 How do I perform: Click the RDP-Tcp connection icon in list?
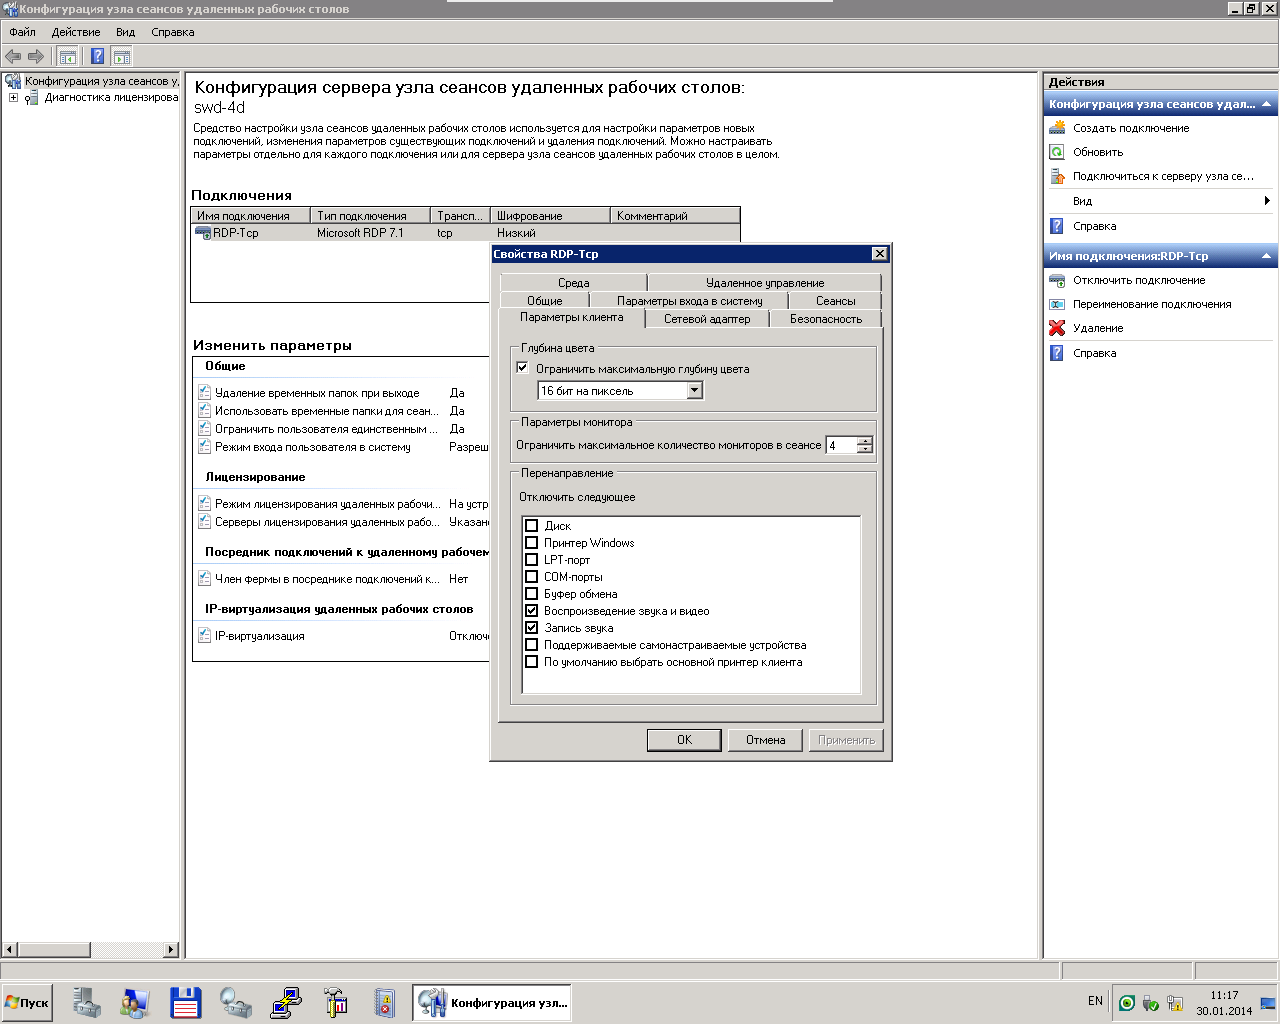(203, 233)
